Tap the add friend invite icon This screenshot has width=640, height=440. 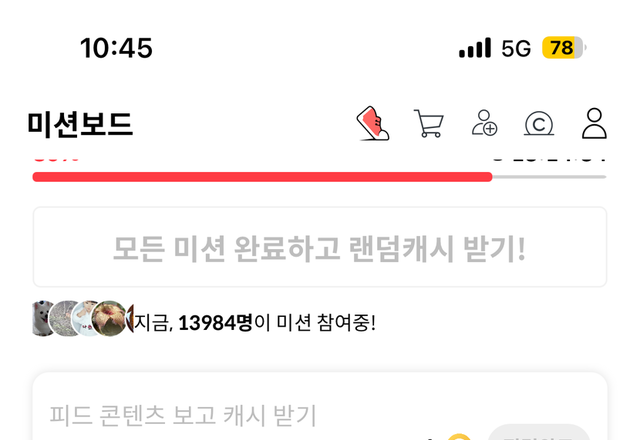pyautogui.click(x=484, y=123)
